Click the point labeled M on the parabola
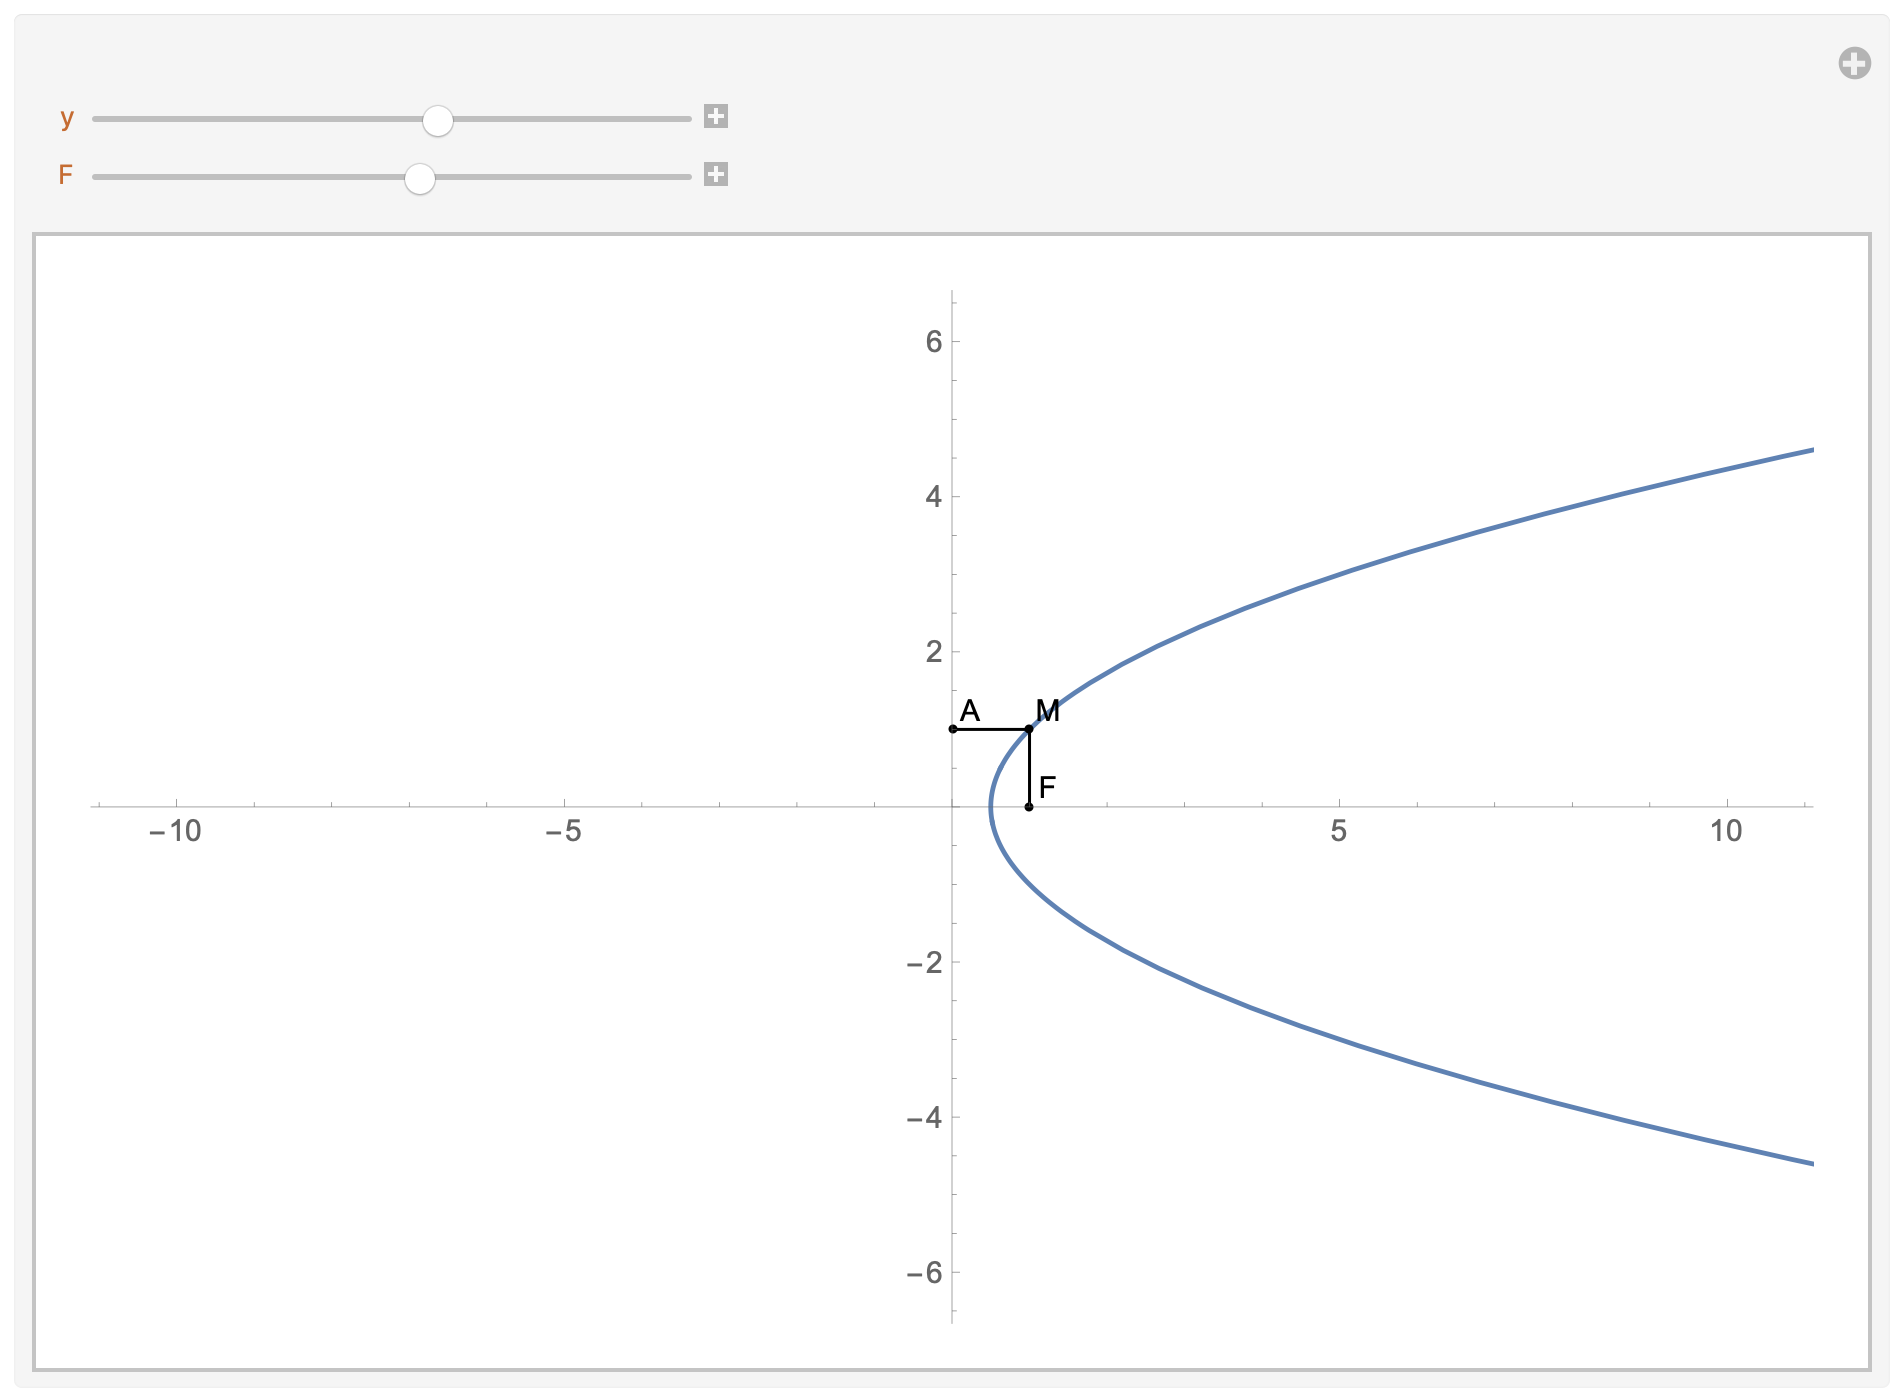 (x=1028, y=729)
